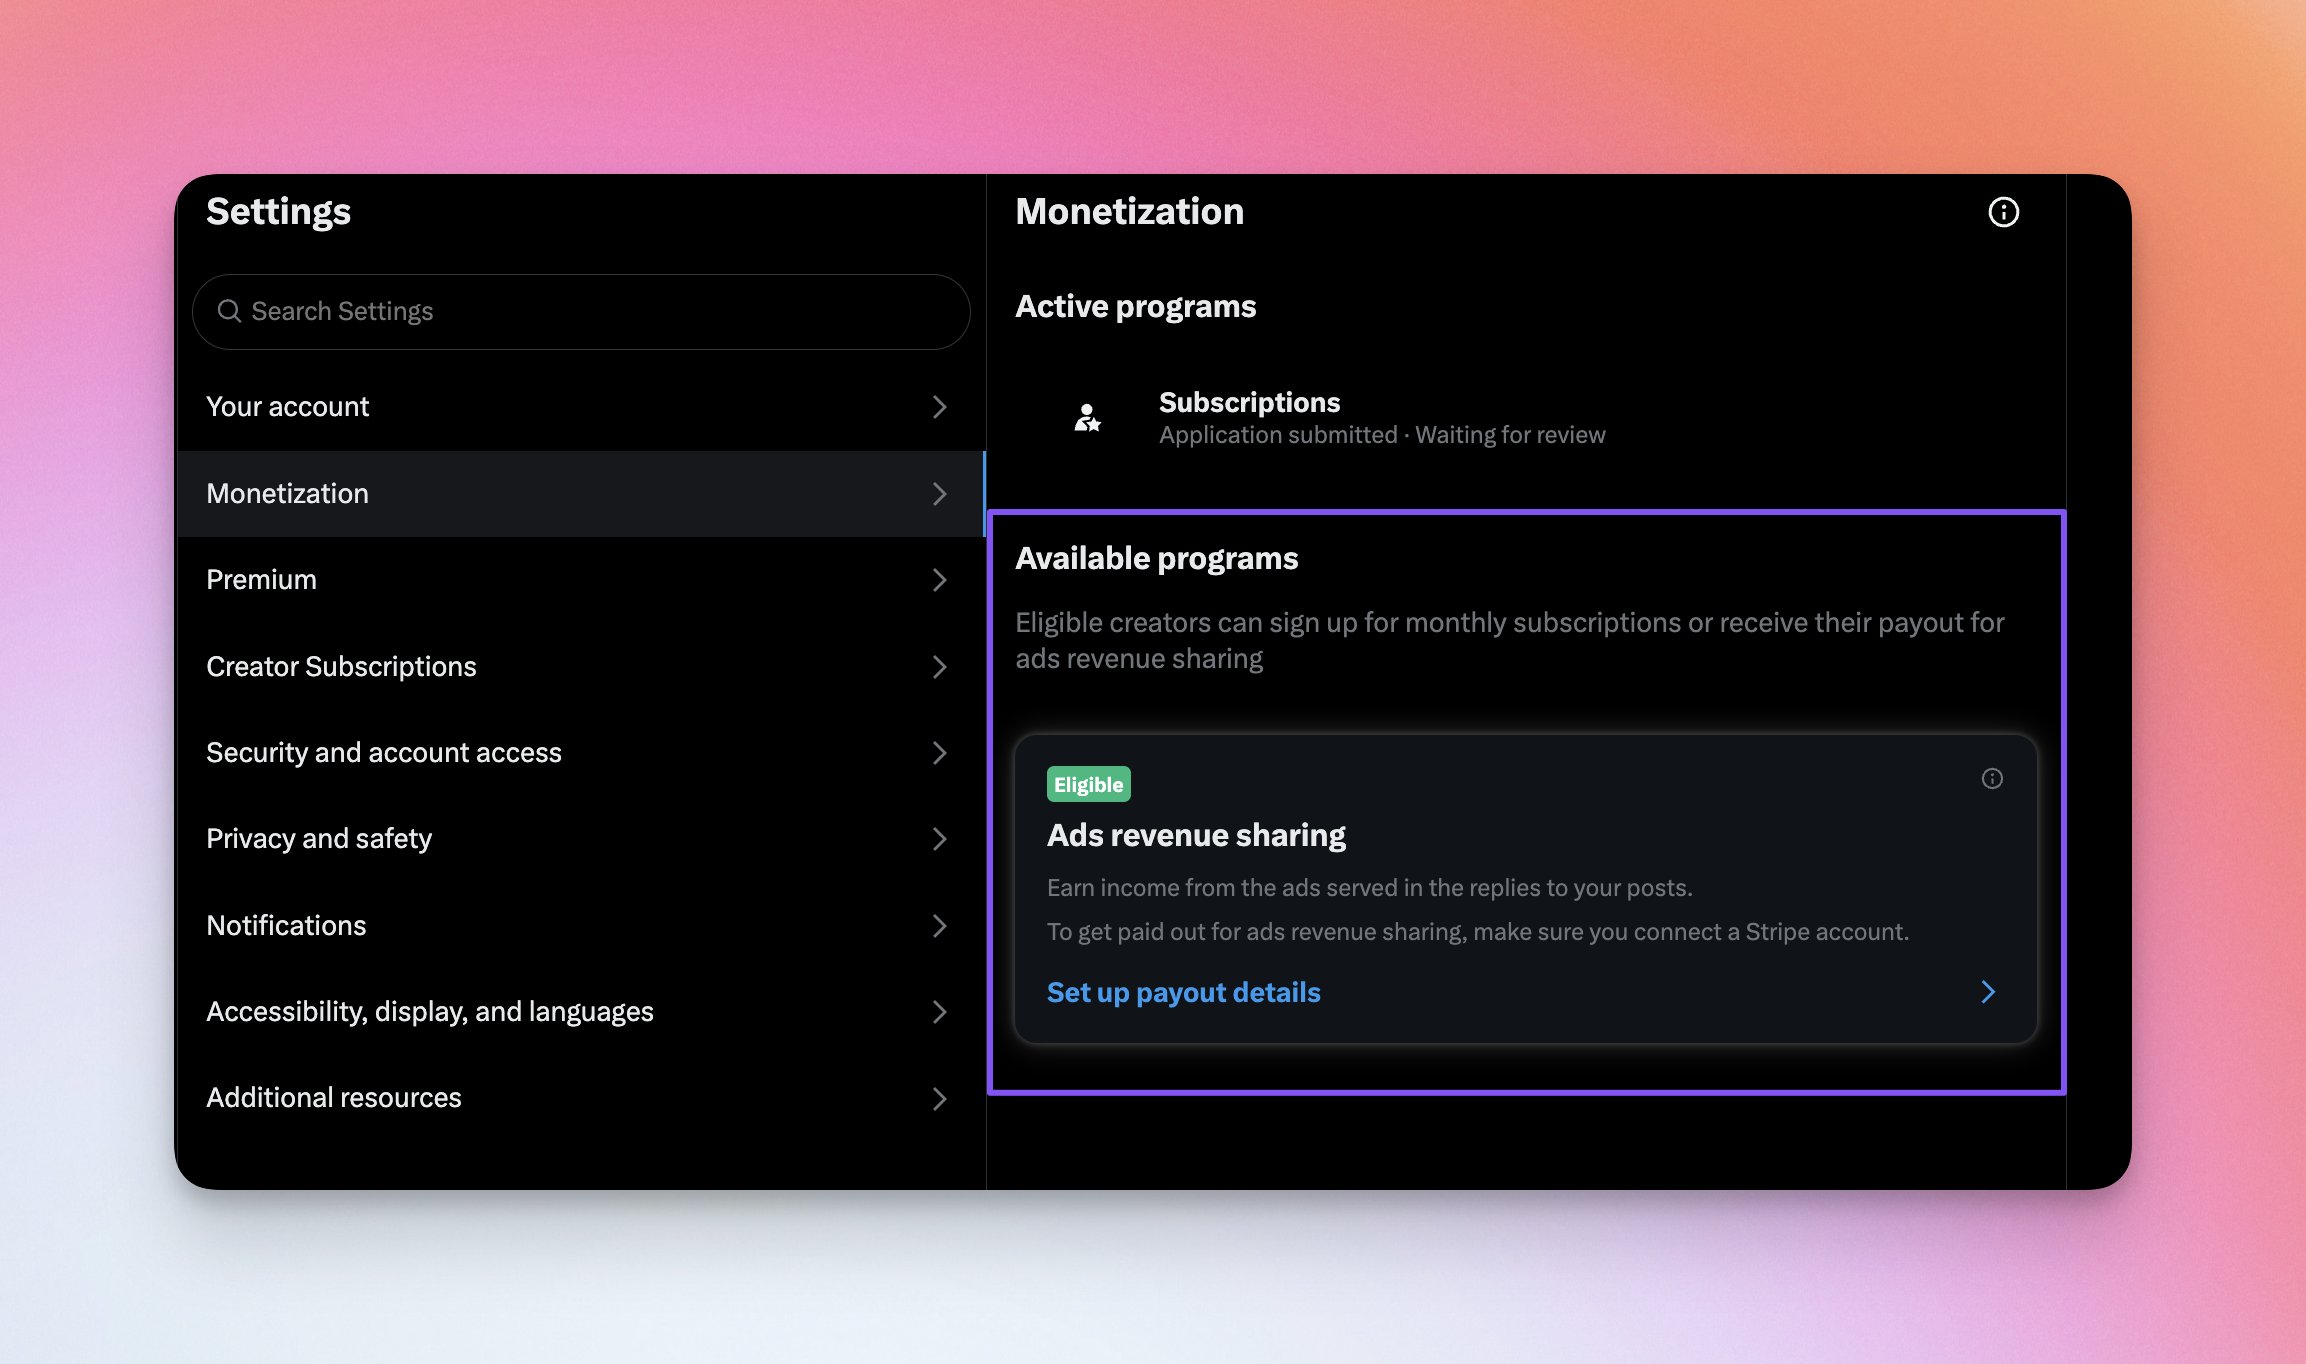
Task: Open the Your account settings
Action: click(x=580, y=407)
